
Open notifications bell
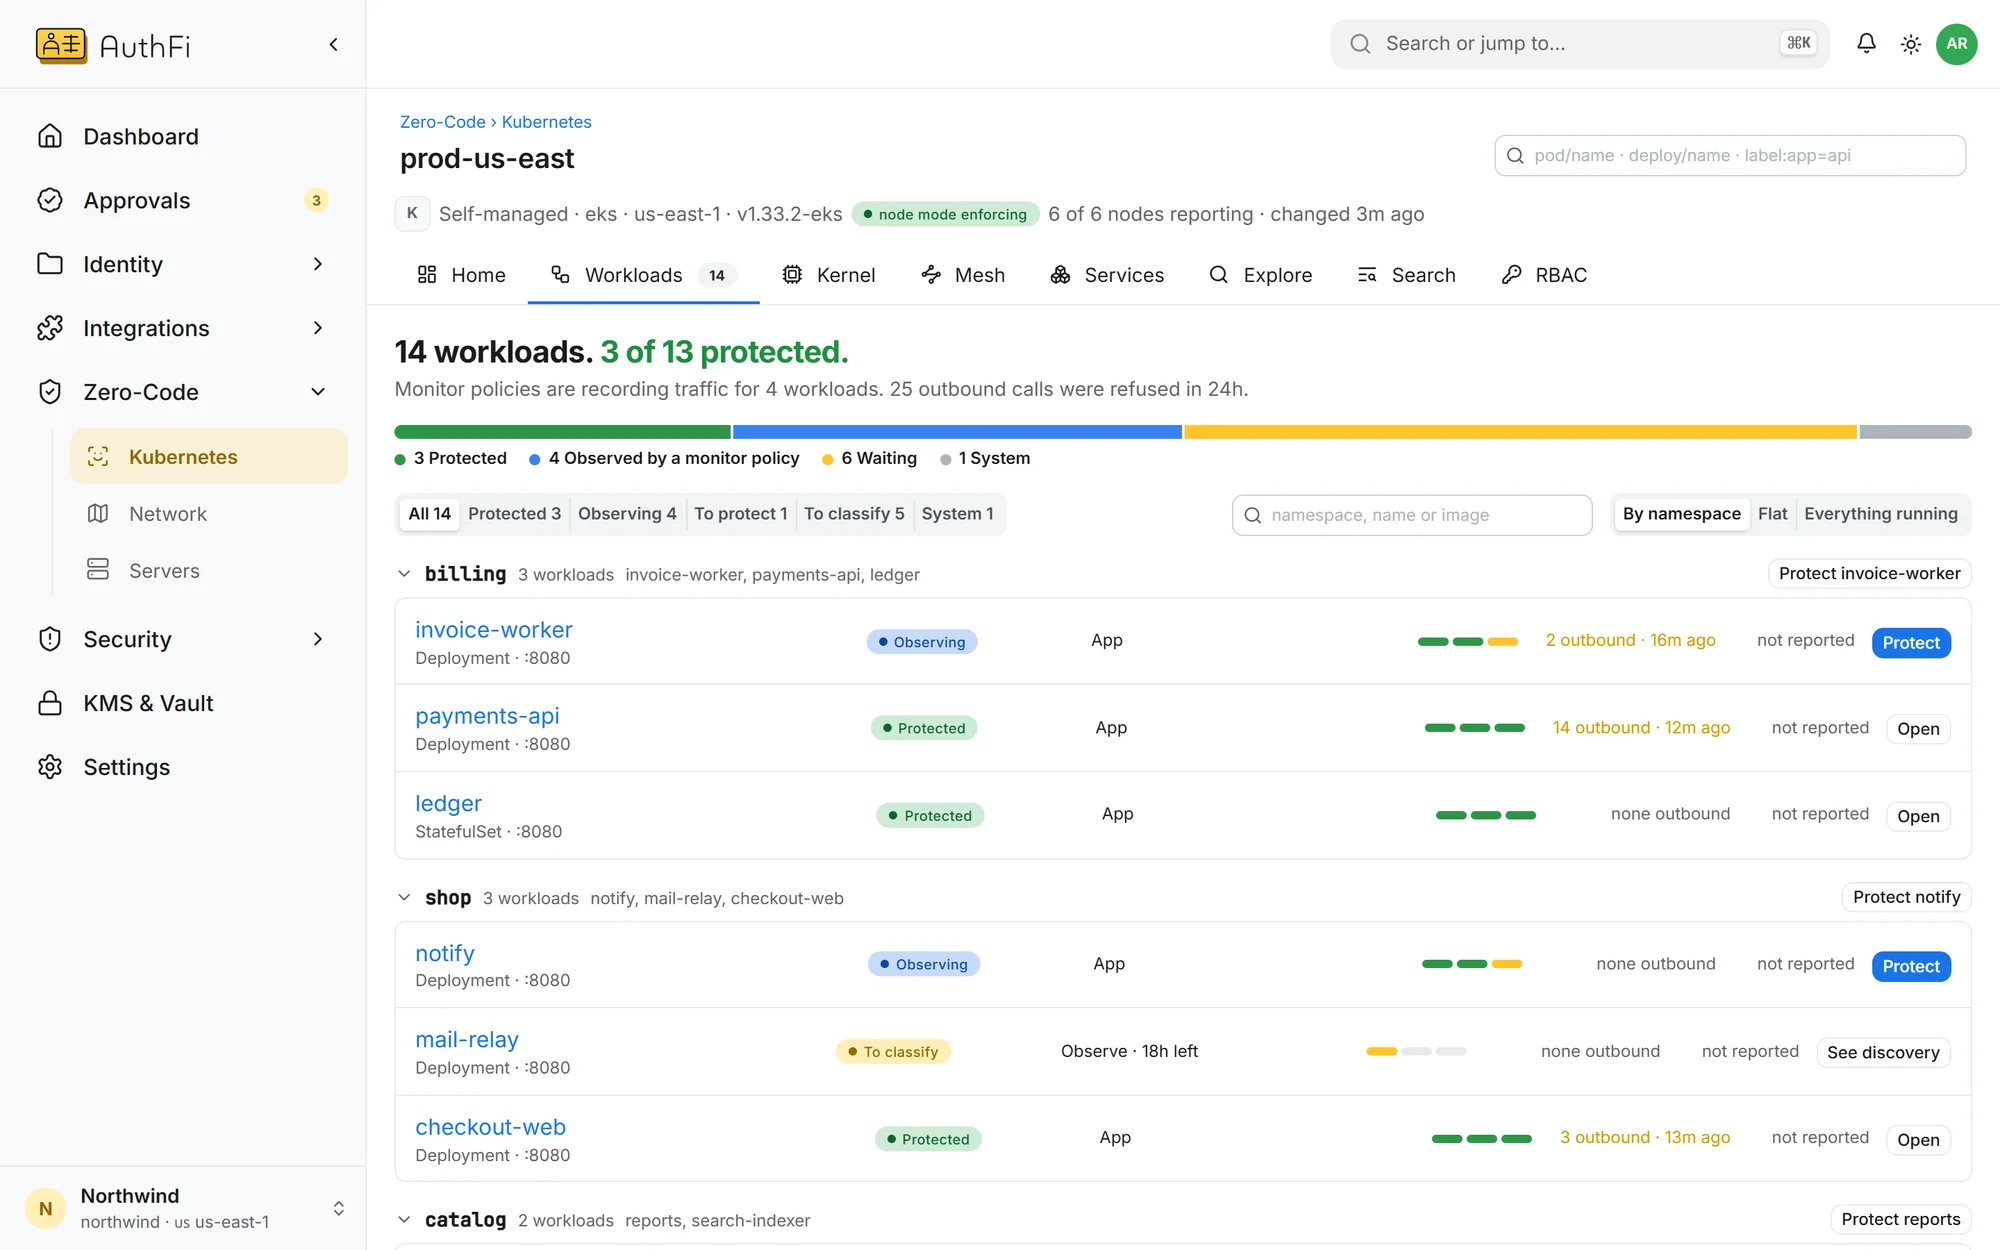(x=1866, y=43)
